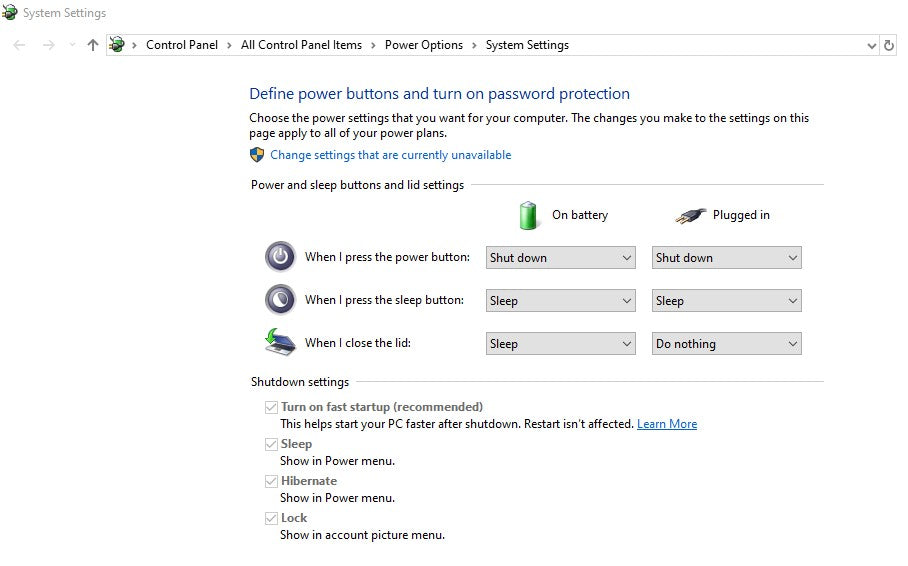
Task: Go to Power Options breadcrumb
Action: coord(423,45)
